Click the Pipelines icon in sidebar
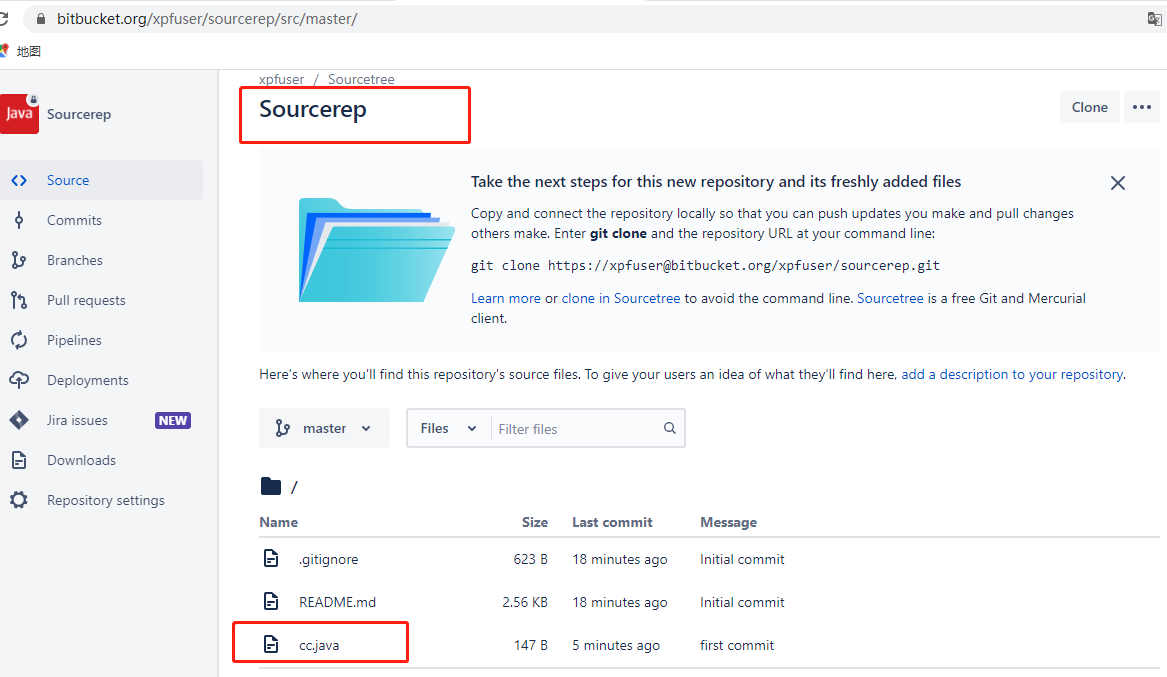 [x=19, y=340]
